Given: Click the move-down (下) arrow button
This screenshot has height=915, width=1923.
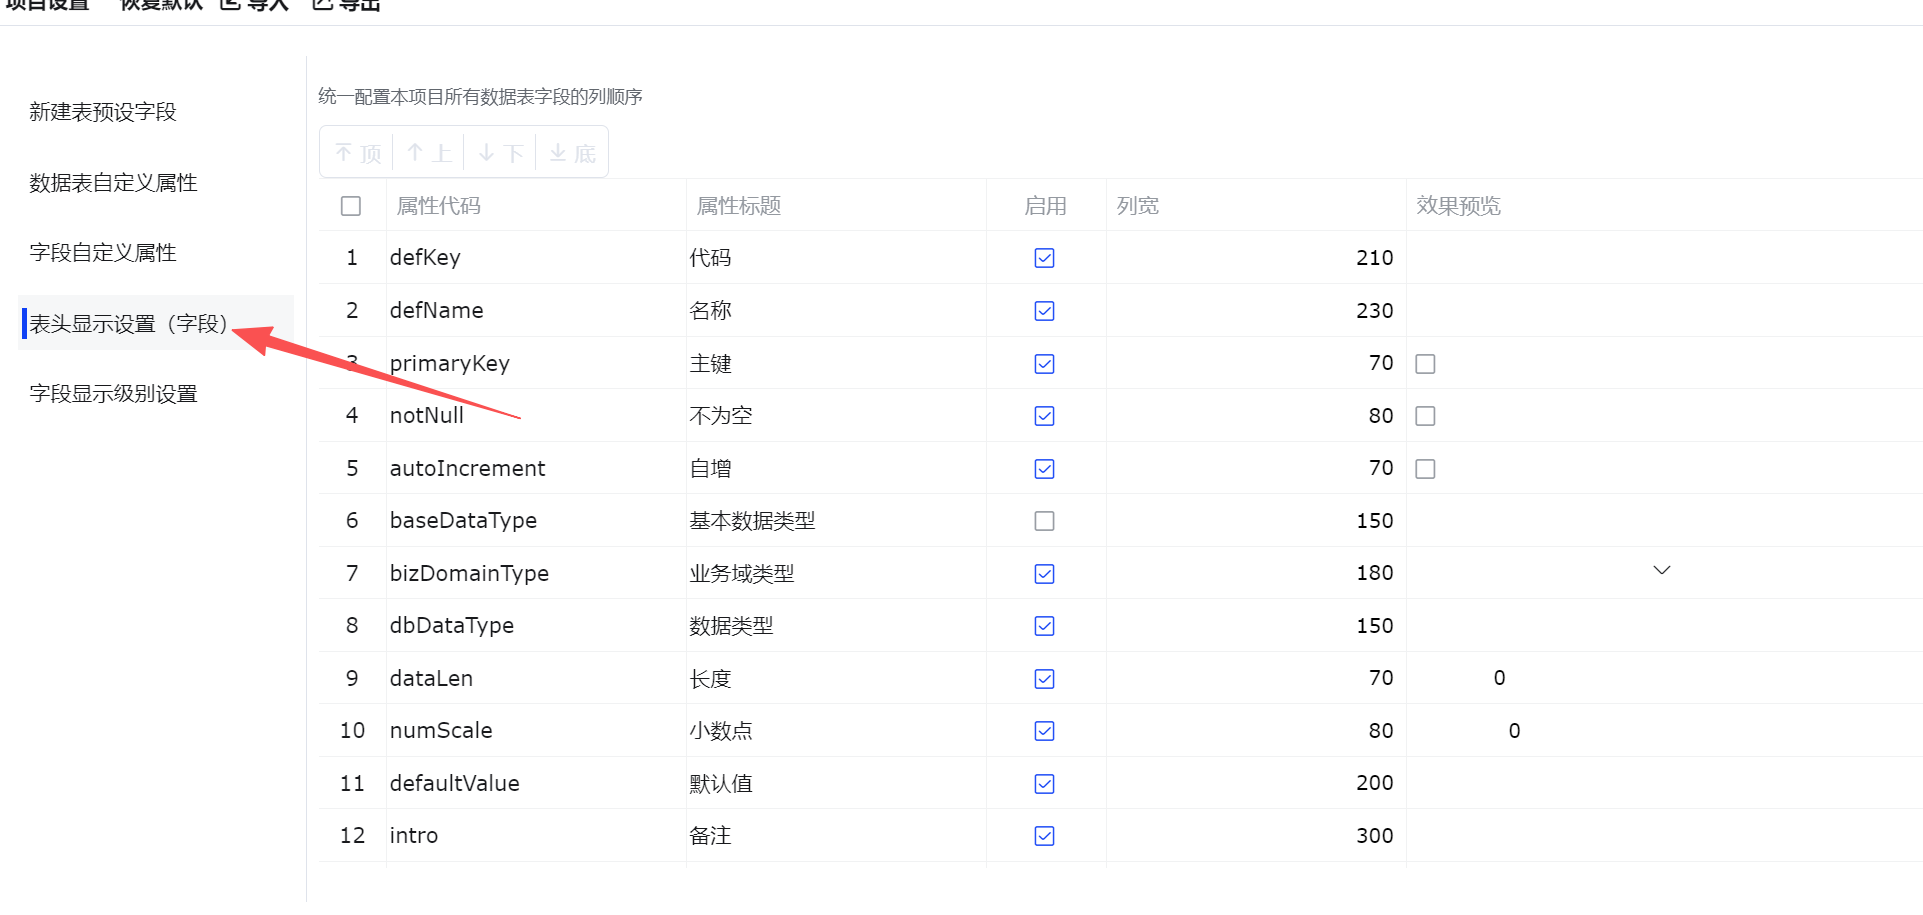Looking at the screenshot, I should click(500, 153).
